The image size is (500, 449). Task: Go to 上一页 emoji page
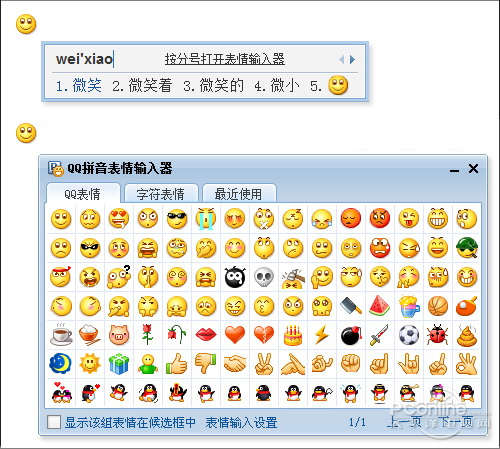tap(404, 422)
